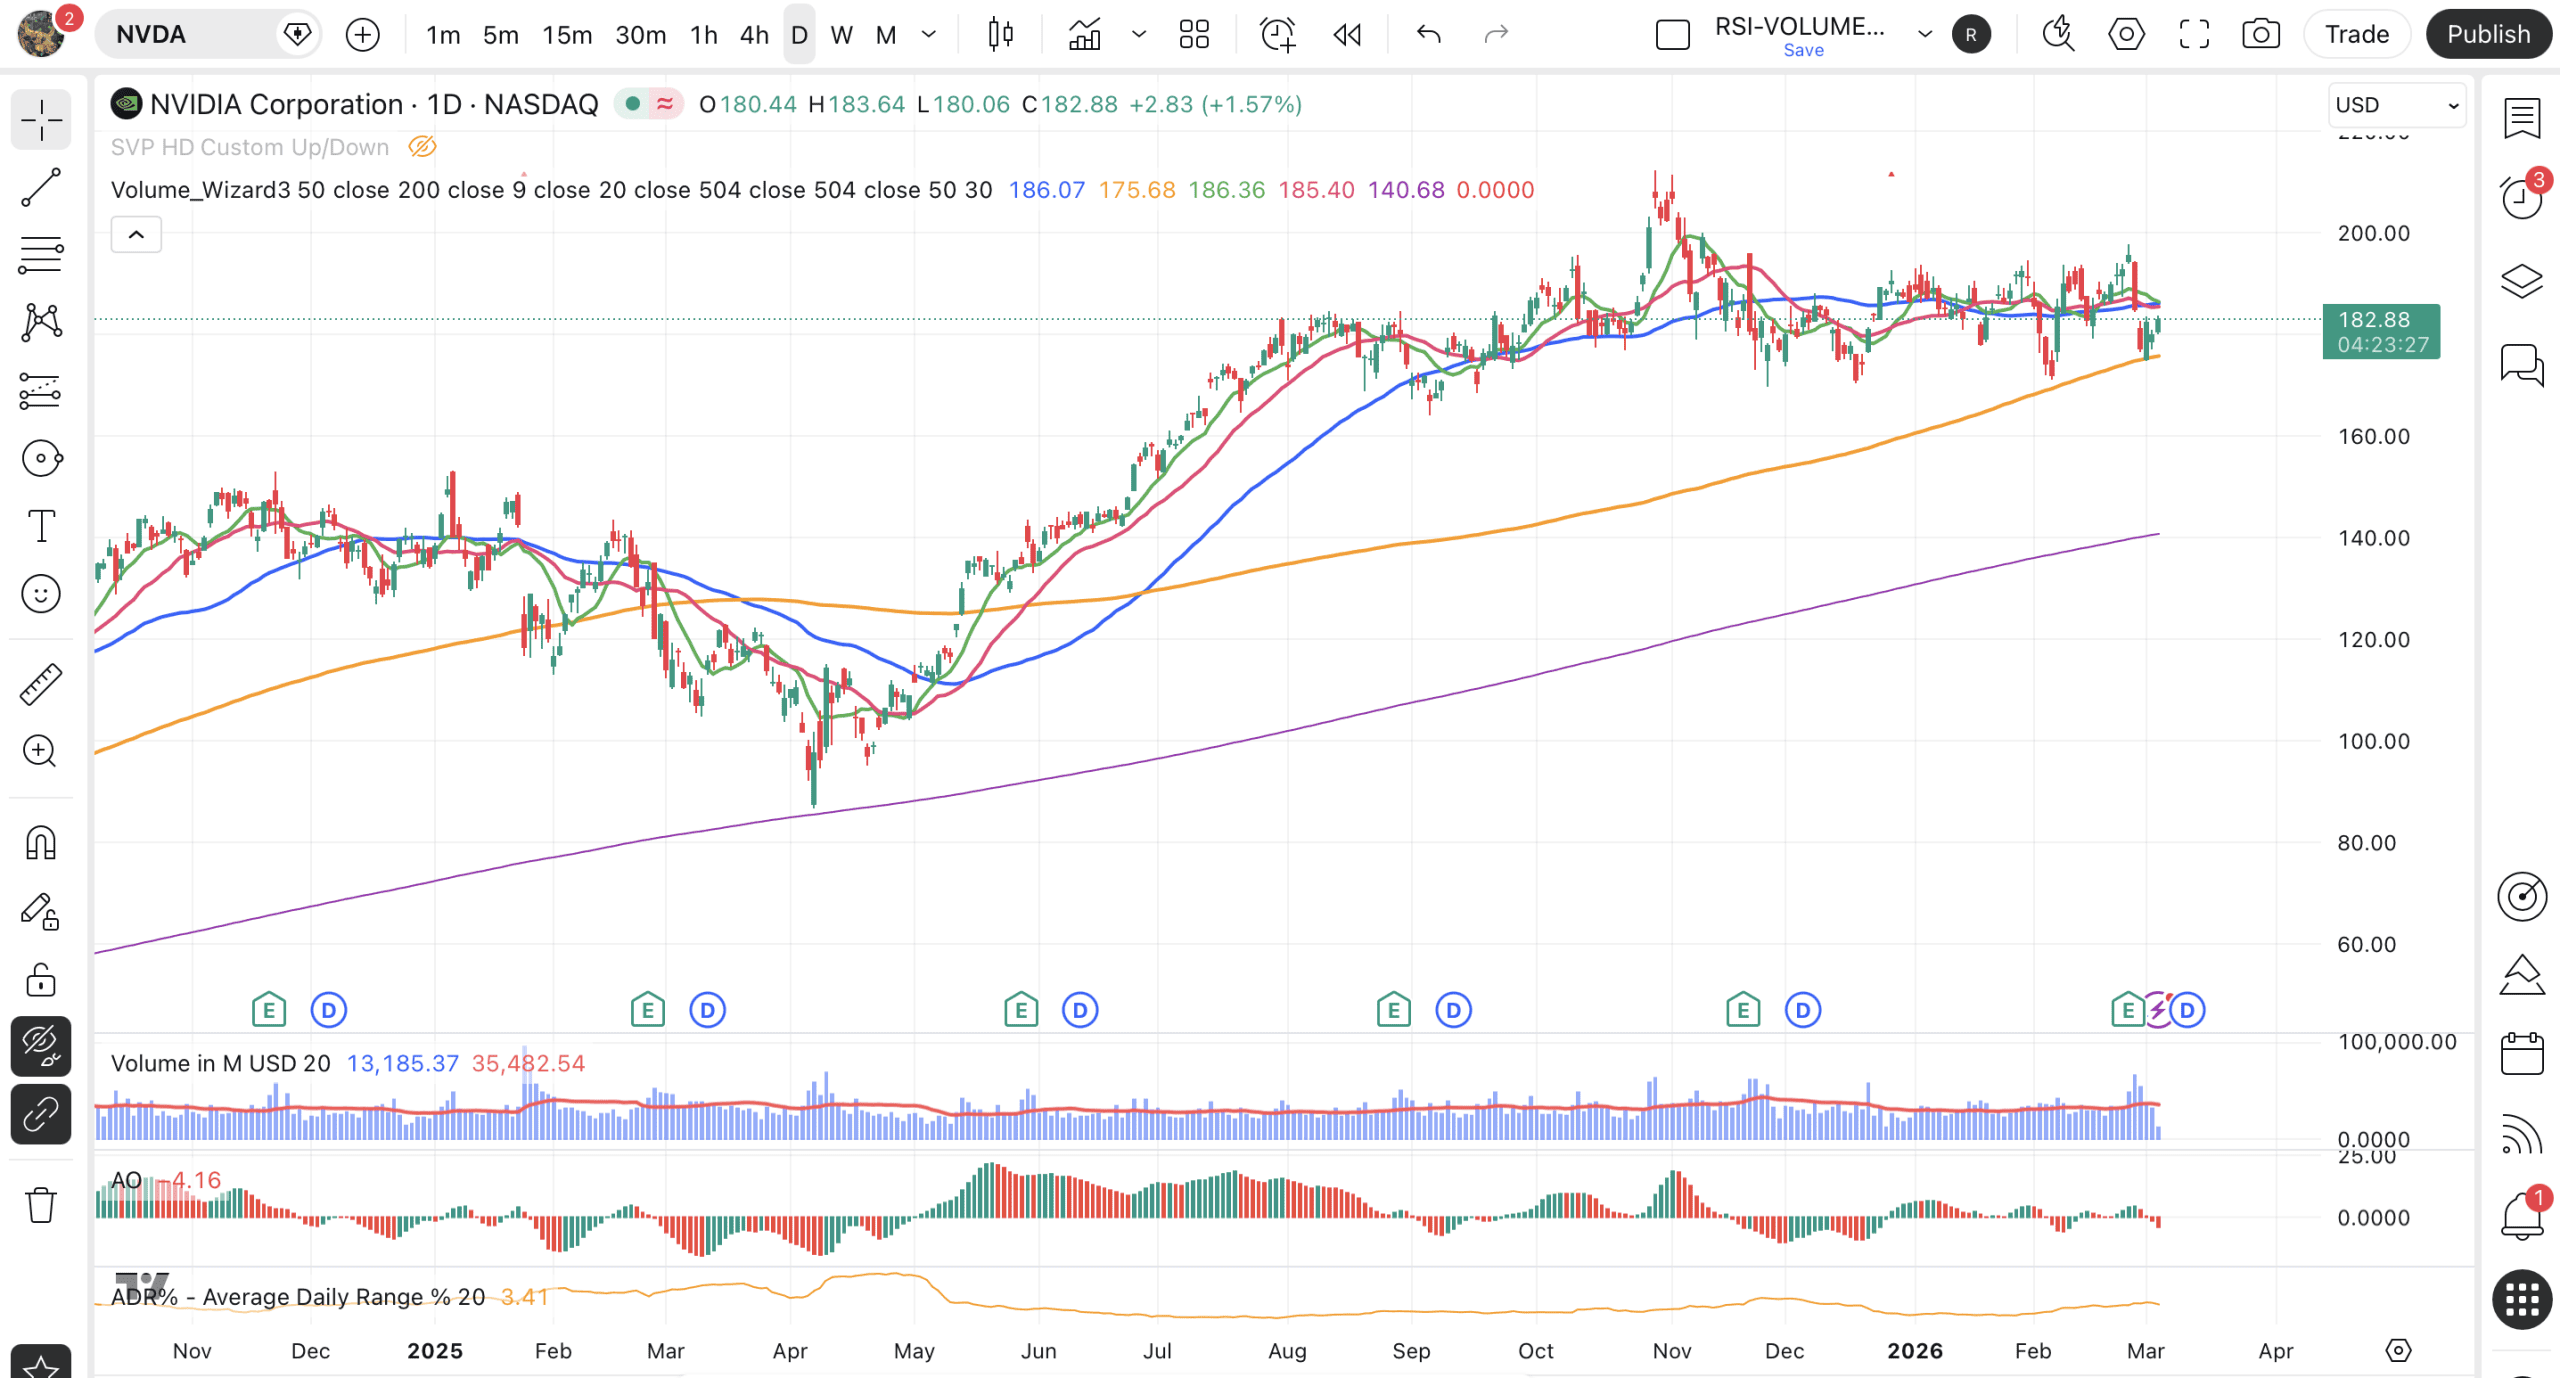Select the ruler measure tool
Viewport: 2560px width, 1378px height.
[x=41, y=684]
